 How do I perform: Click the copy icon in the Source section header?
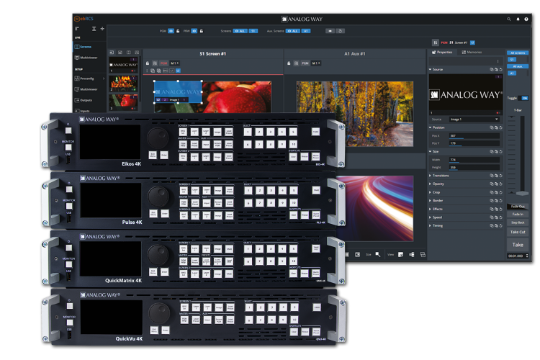(x=491, y=70)
